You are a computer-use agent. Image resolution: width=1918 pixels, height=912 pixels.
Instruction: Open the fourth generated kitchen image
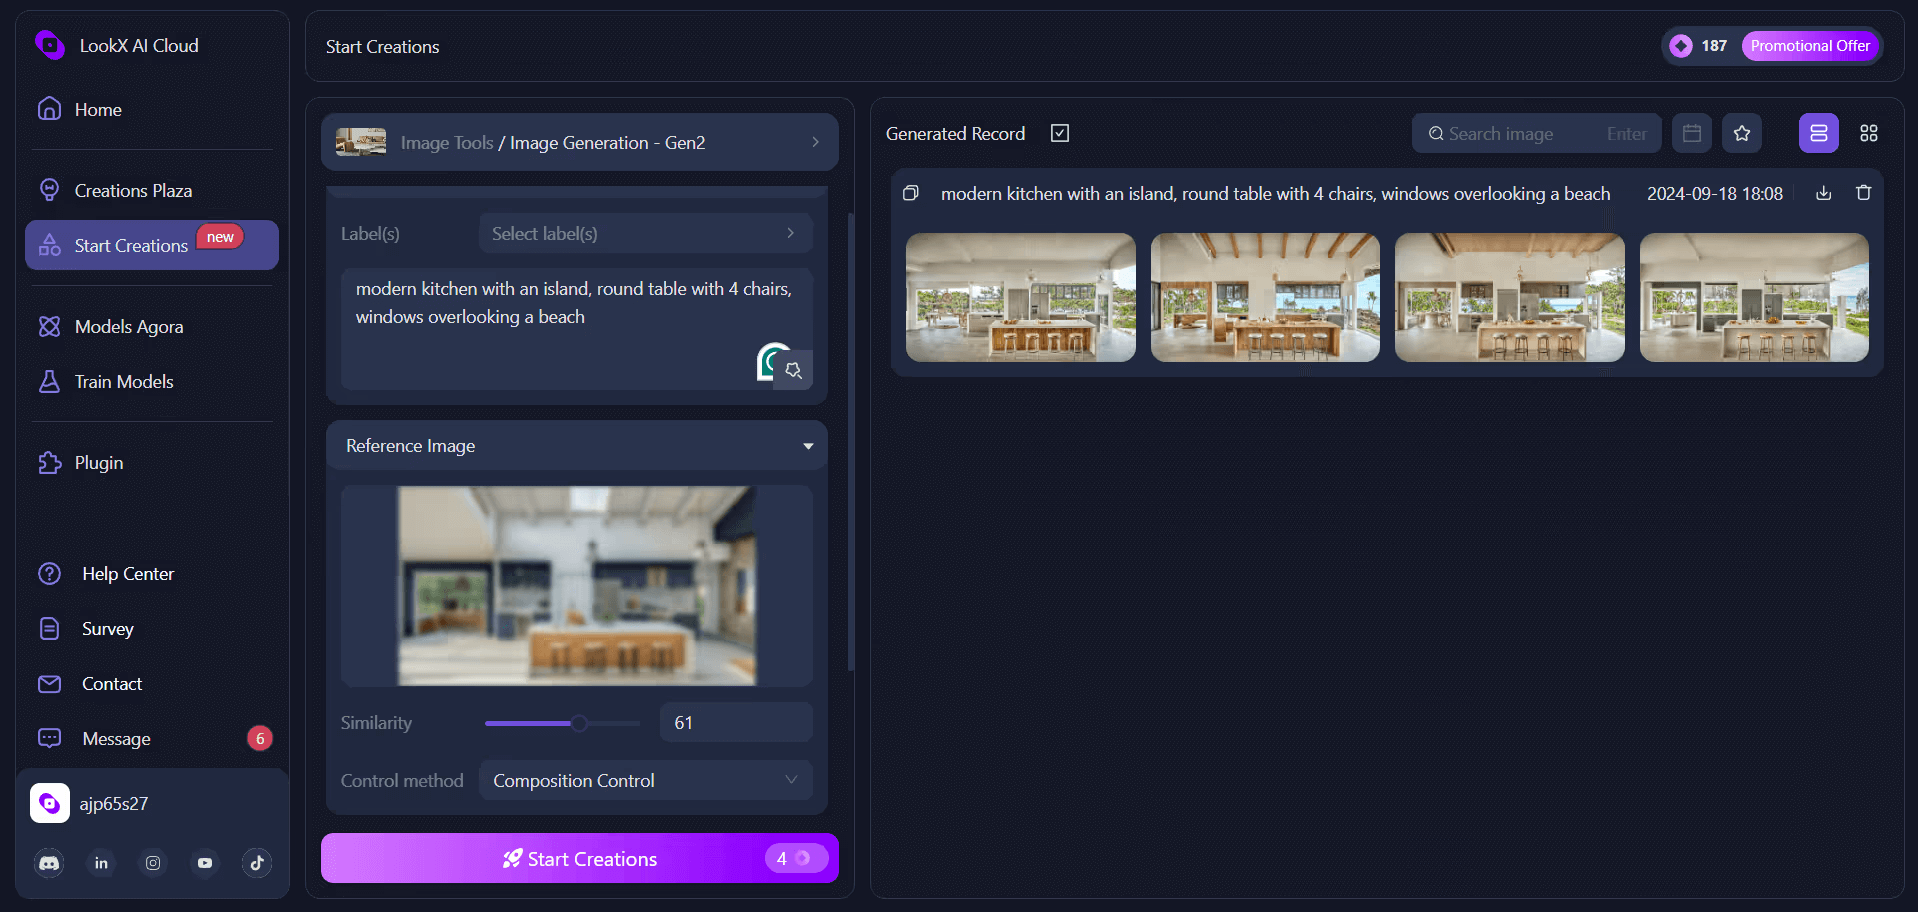click(x=1754, y=297)
